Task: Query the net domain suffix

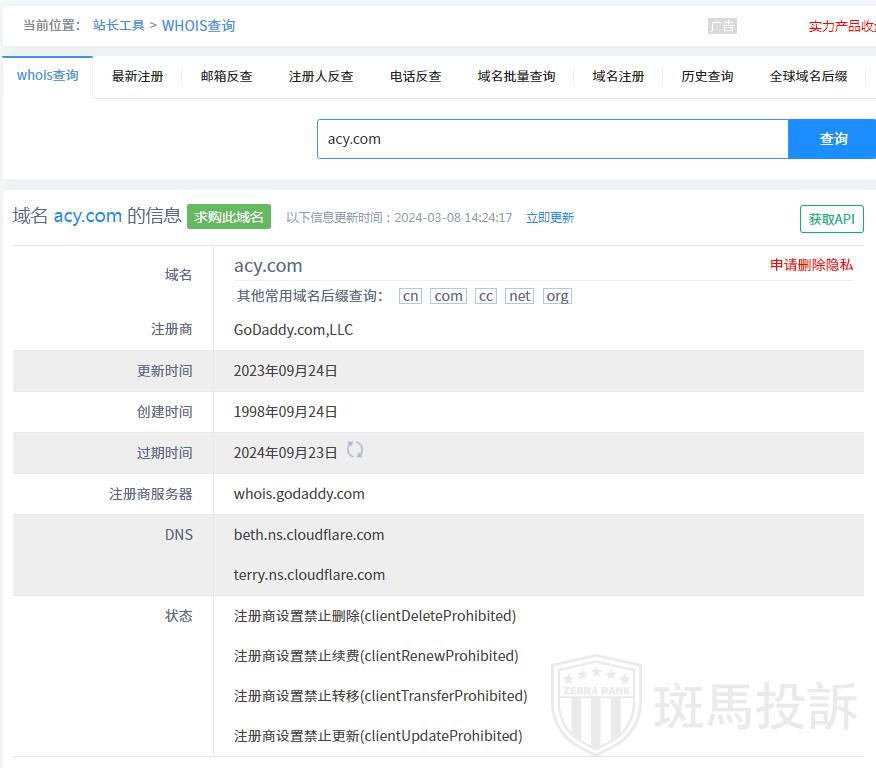Action: click(520, 296)
